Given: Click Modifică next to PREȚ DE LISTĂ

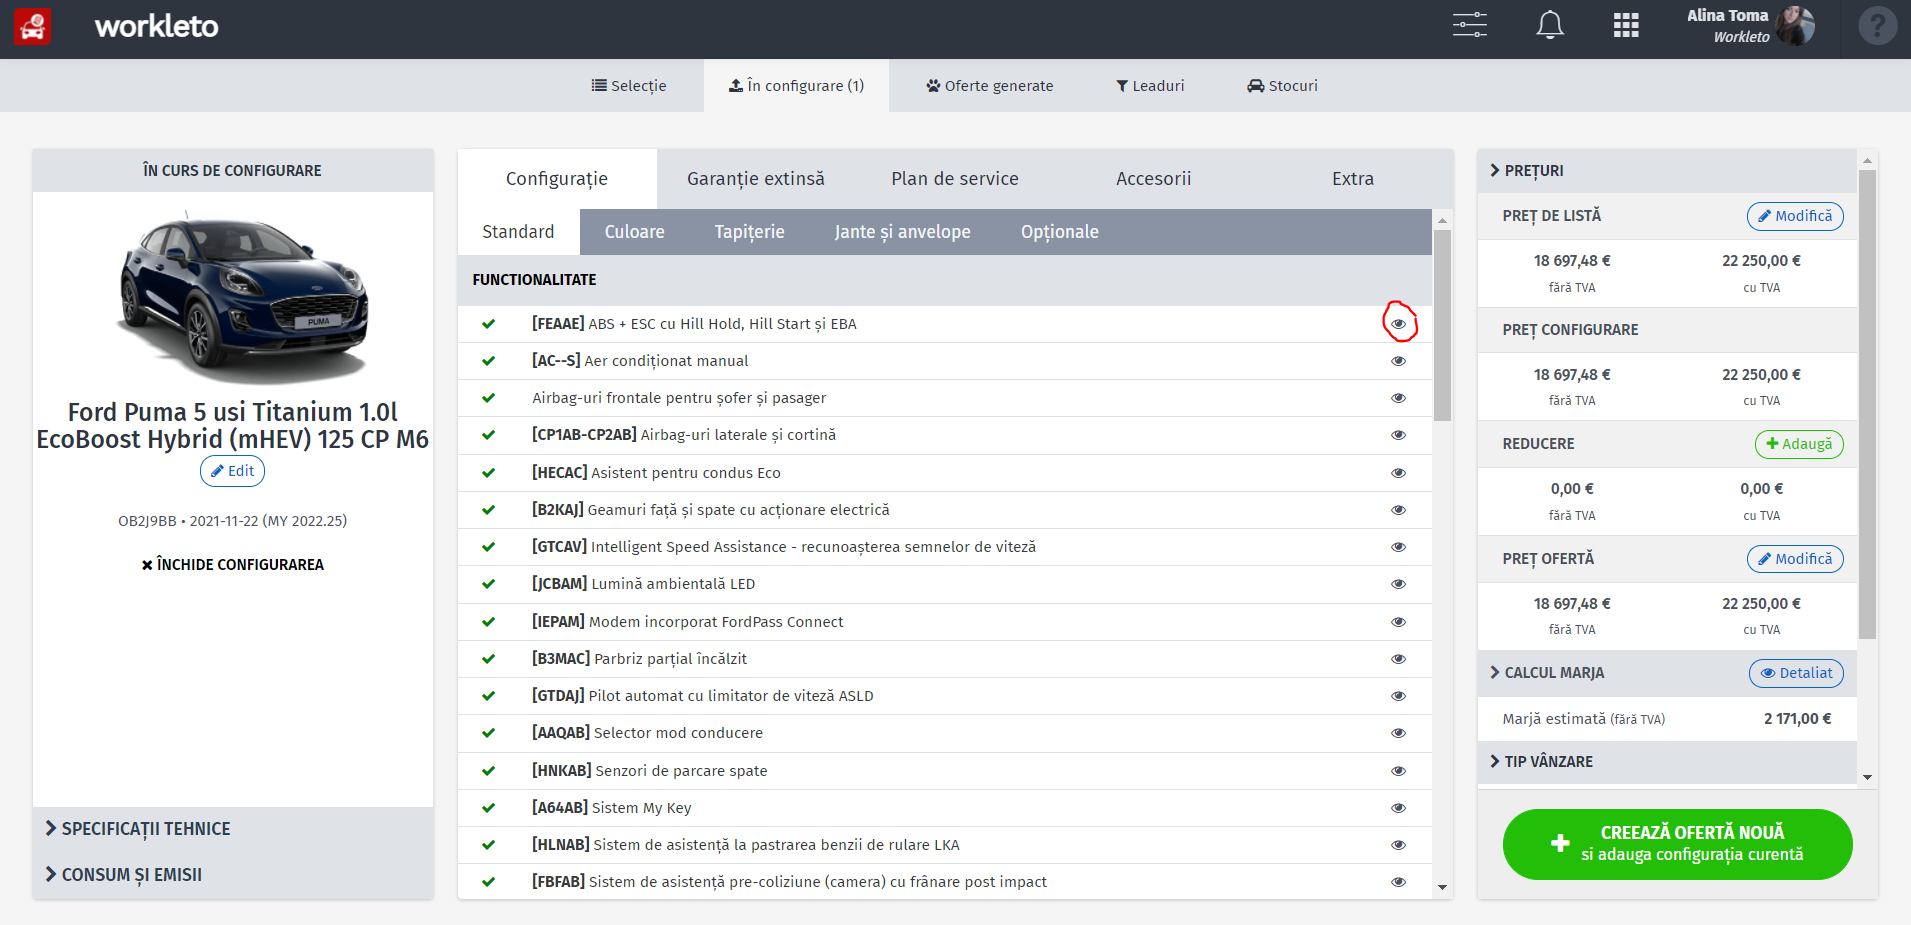Looking at the screenshot, I should (1795, 216).
